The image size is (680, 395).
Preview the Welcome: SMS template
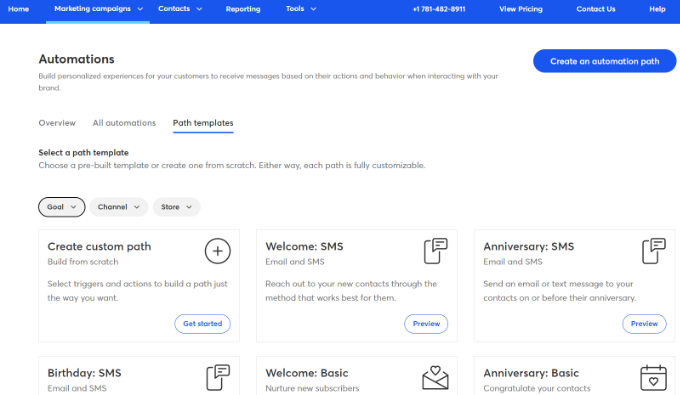[426, 324]
